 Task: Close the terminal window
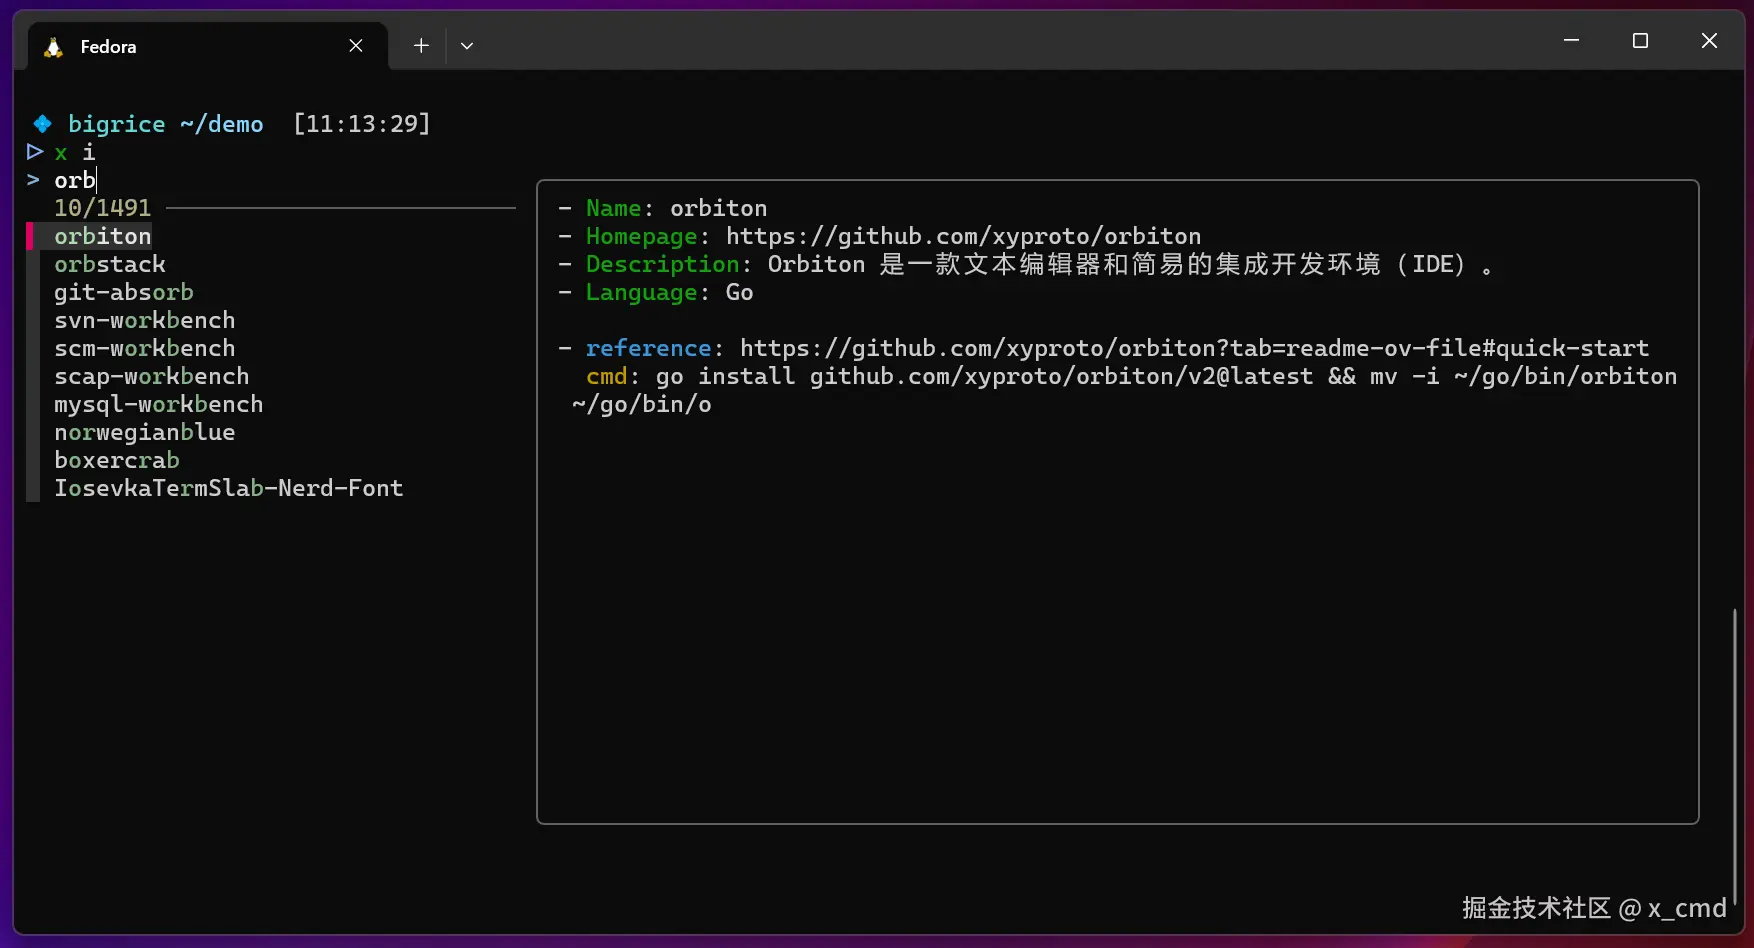coord(1709,41)
